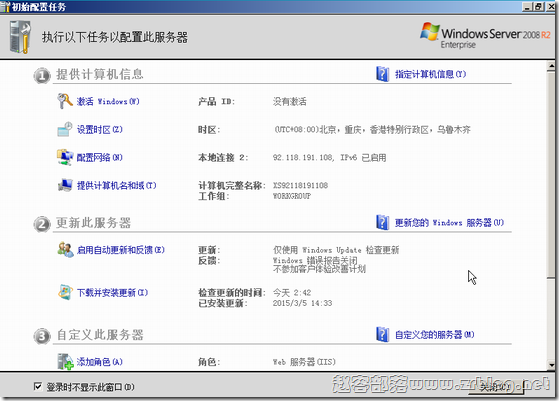The width and height of the screenshot is (559, 401).
Task: Click the server wrench icon in header
Action: [x=20, y=37]
